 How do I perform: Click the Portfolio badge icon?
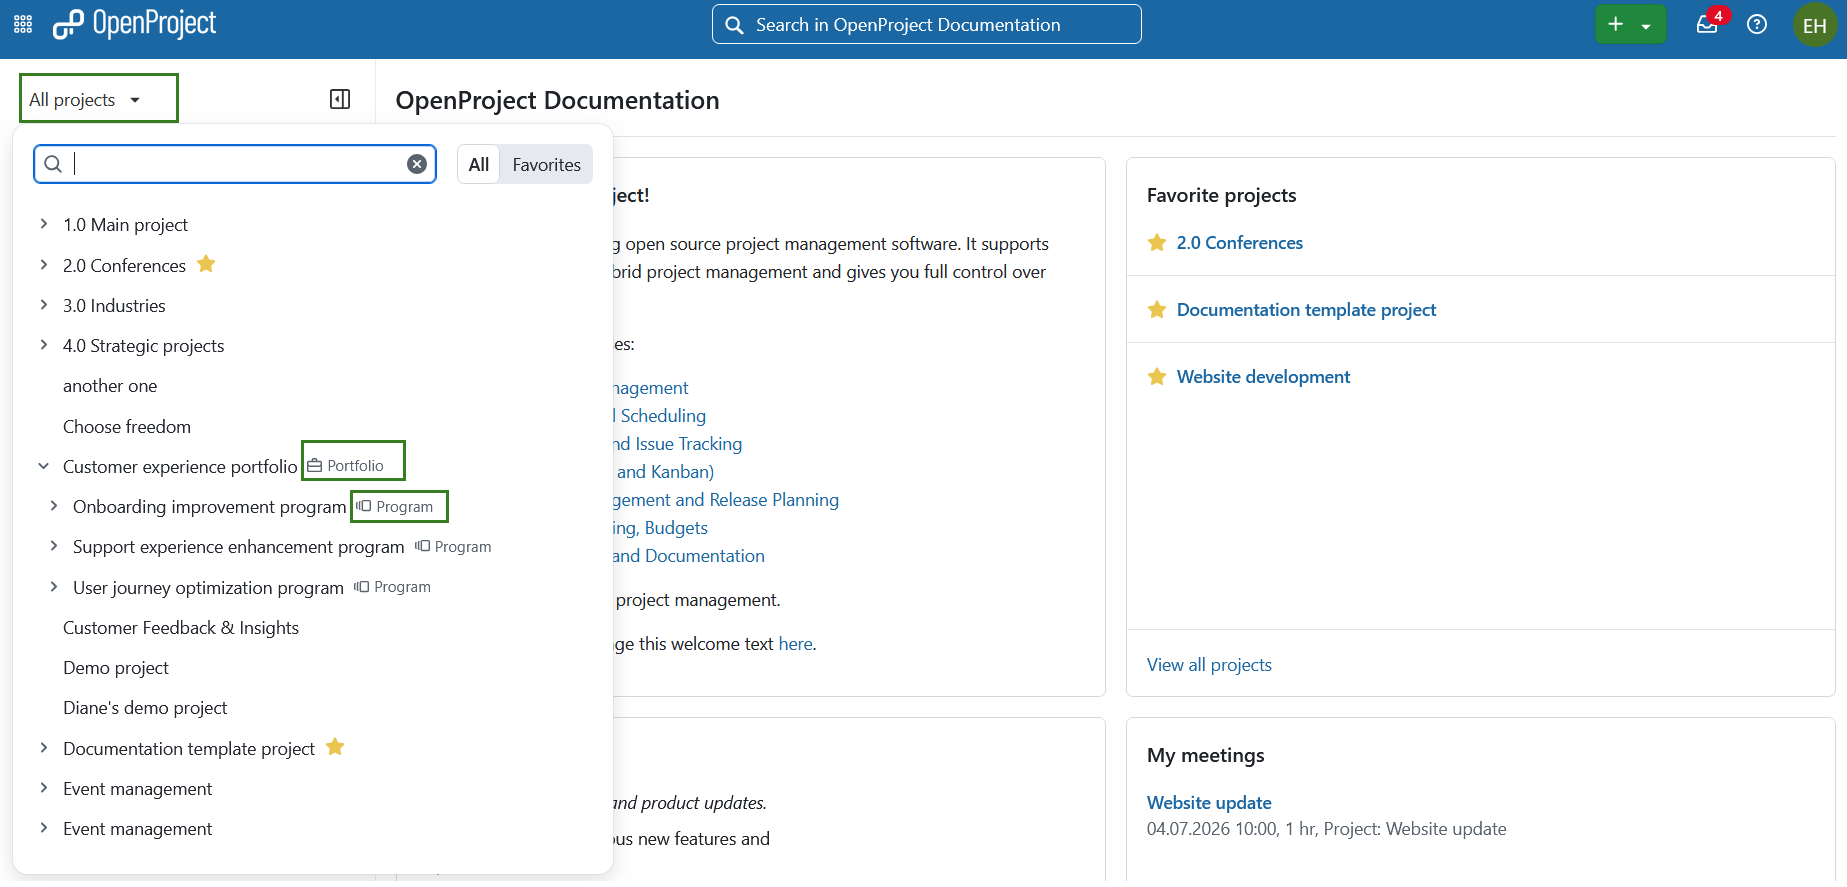pyautogui.click(x=315, y=466)
